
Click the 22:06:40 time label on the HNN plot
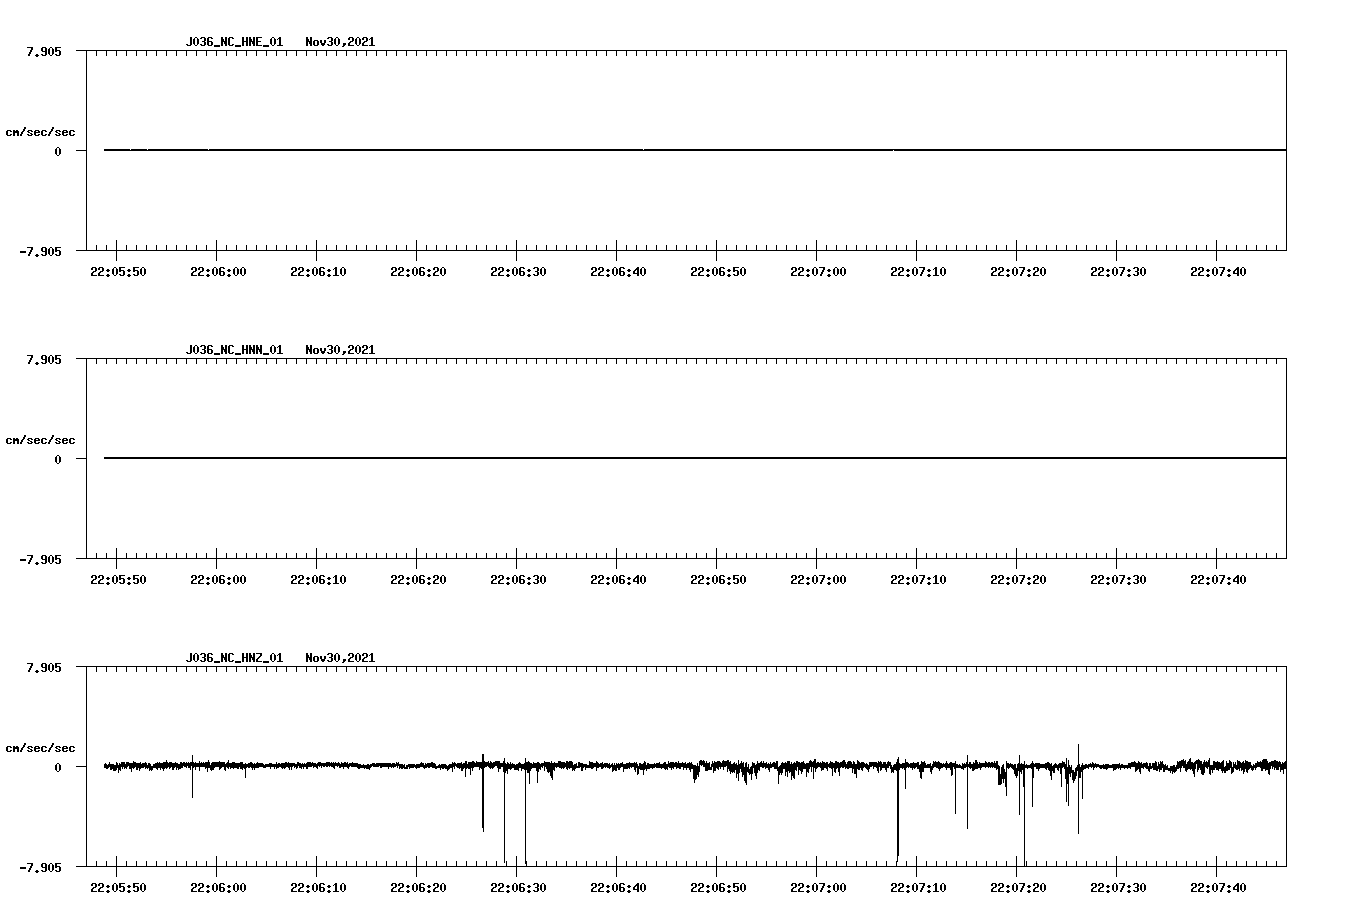pyautogui.click(x=618, y=580)
